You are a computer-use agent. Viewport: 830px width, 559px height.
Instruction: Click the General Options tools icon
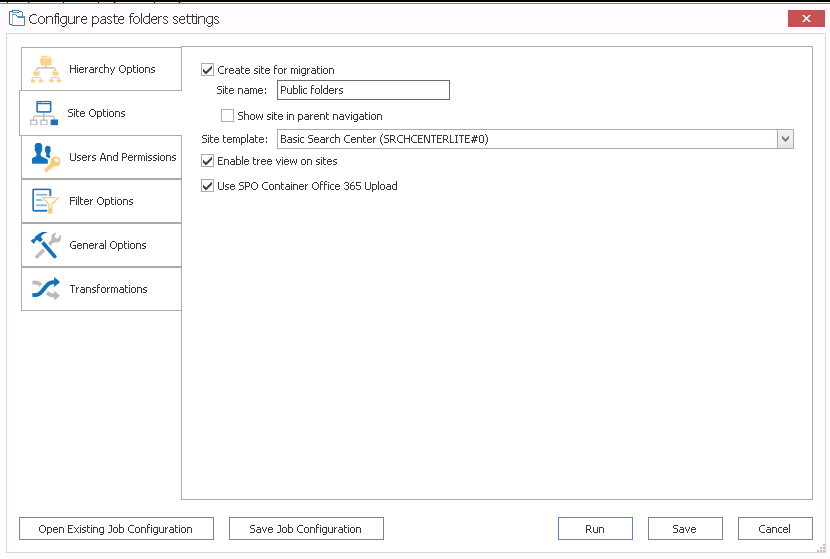tap(46, 245)
